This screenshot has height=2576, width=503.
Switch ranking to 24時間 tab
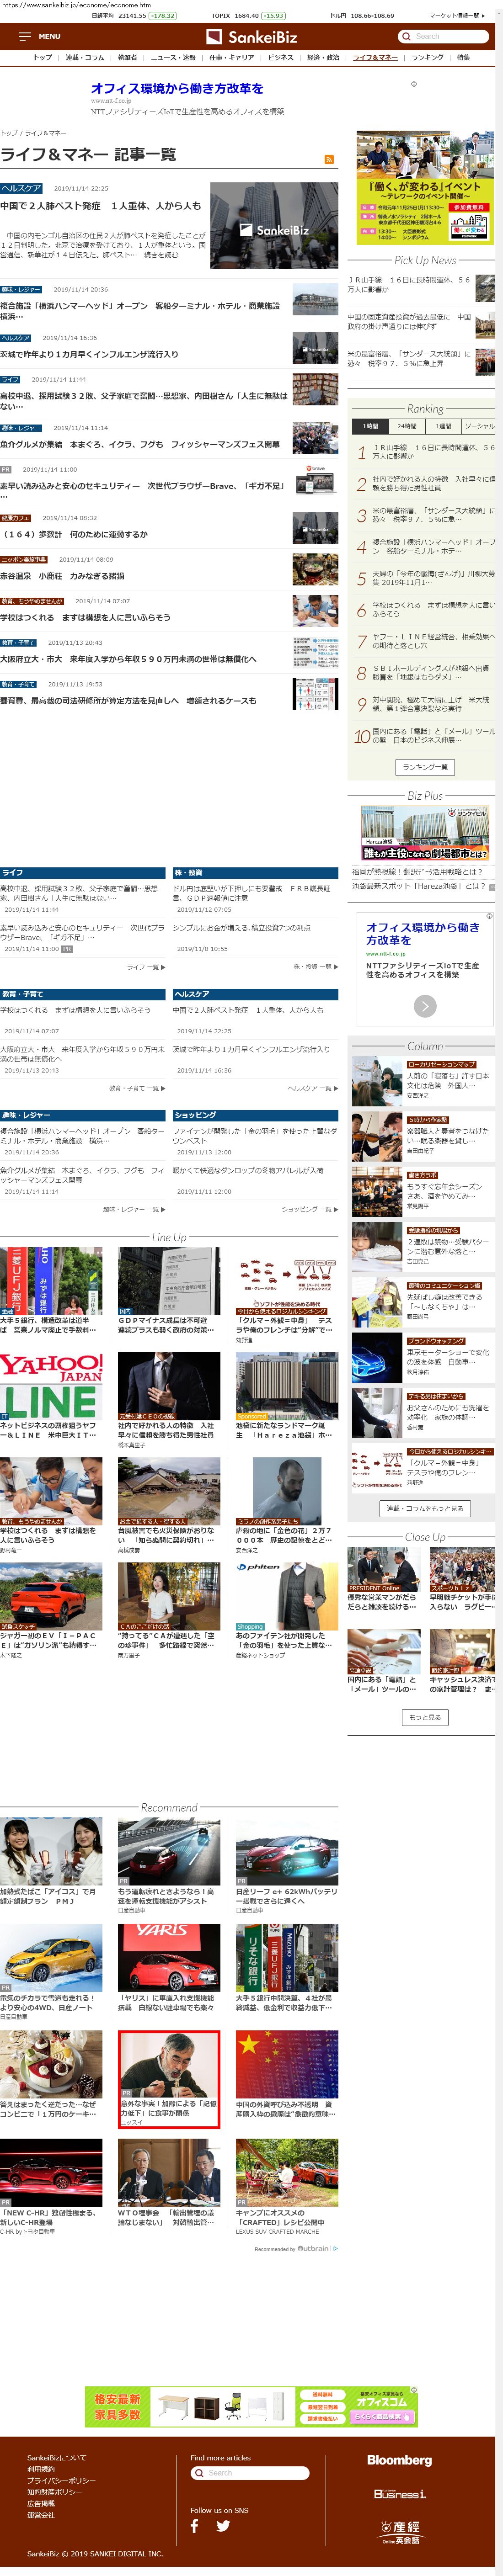(x=407, y=426)
